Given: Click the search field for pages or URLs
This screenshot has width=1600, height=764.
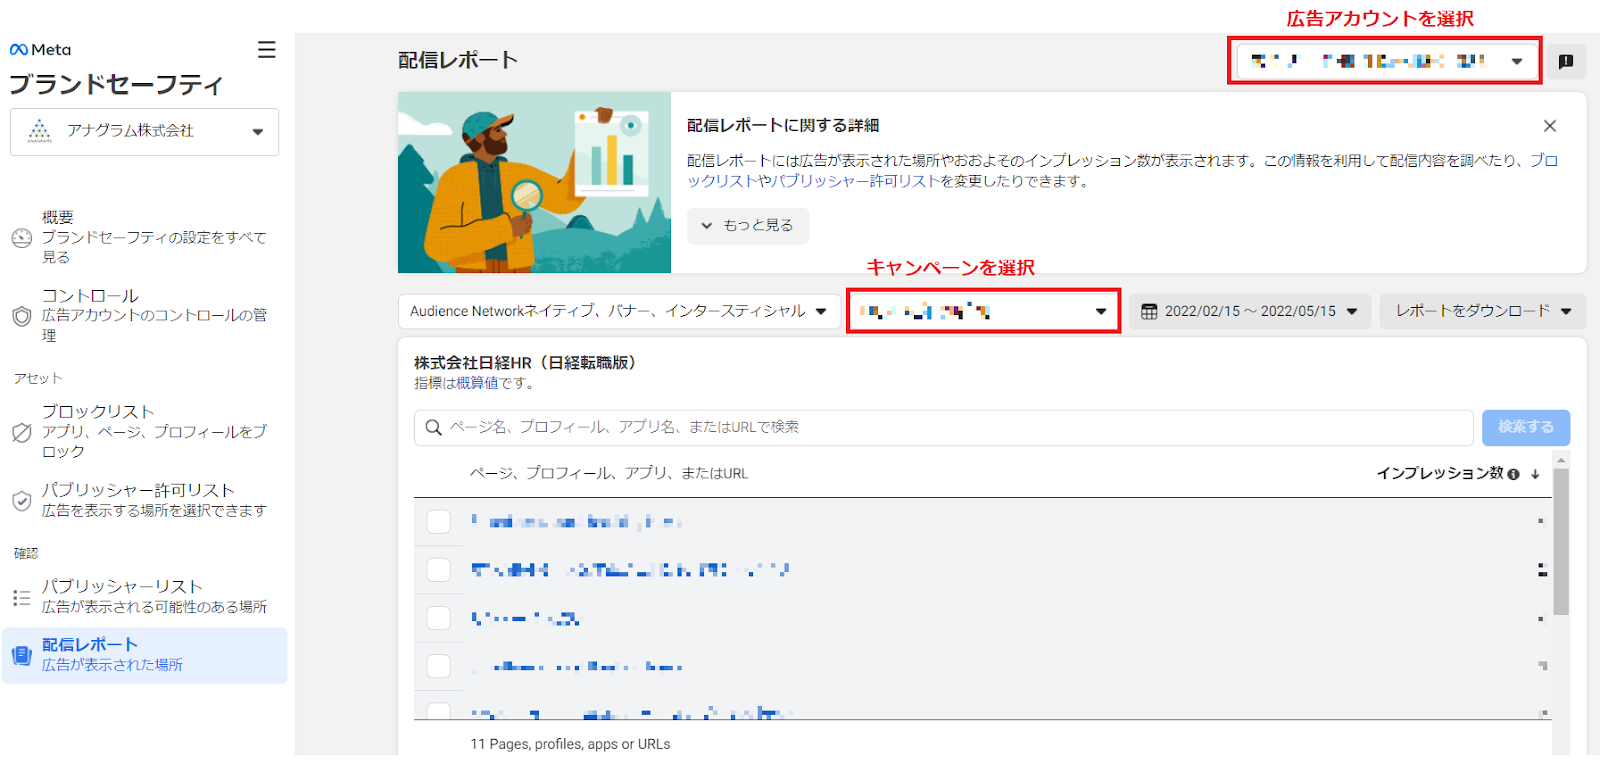Looking at the screenshot, I should (x=943, y=427).
